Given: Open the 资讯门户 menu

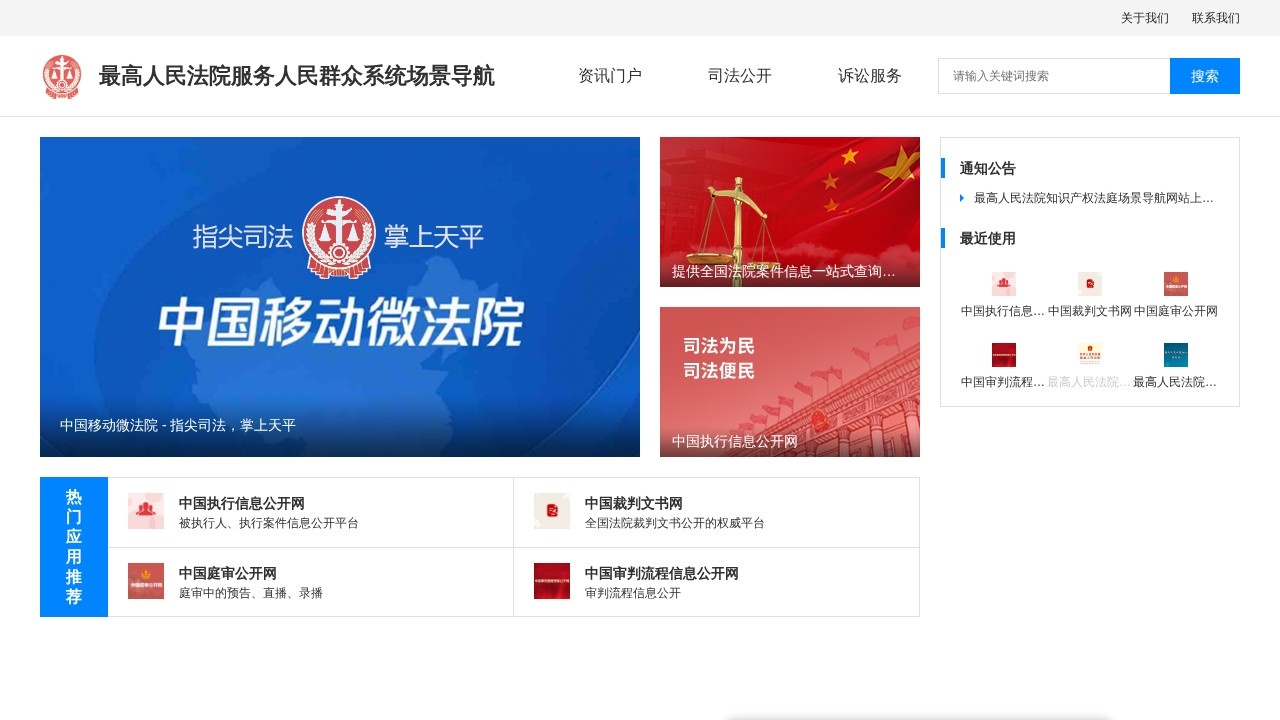Looking at the screenshot, I should pyautogui.click(x=610, y=76).
